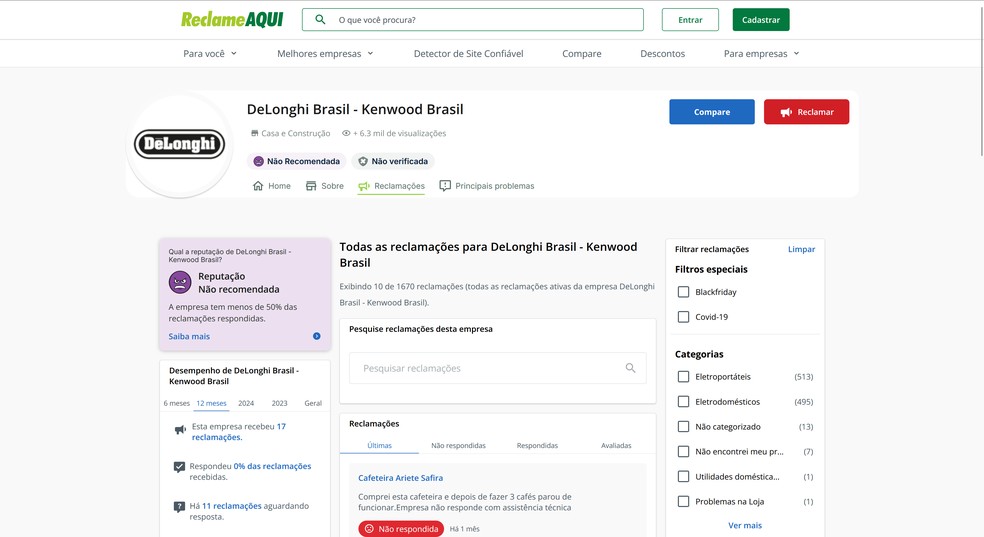984x537 pixels.
Task: Switch to the 12 meses tab
Action: pos(211,403)
